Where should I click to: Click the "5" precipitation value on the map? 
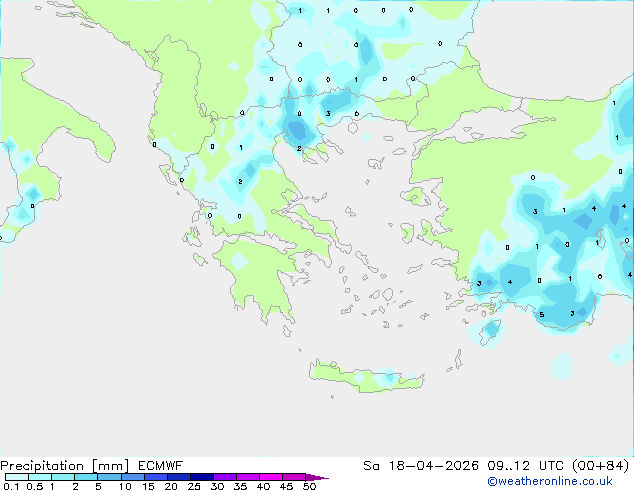tap(542, 315)
